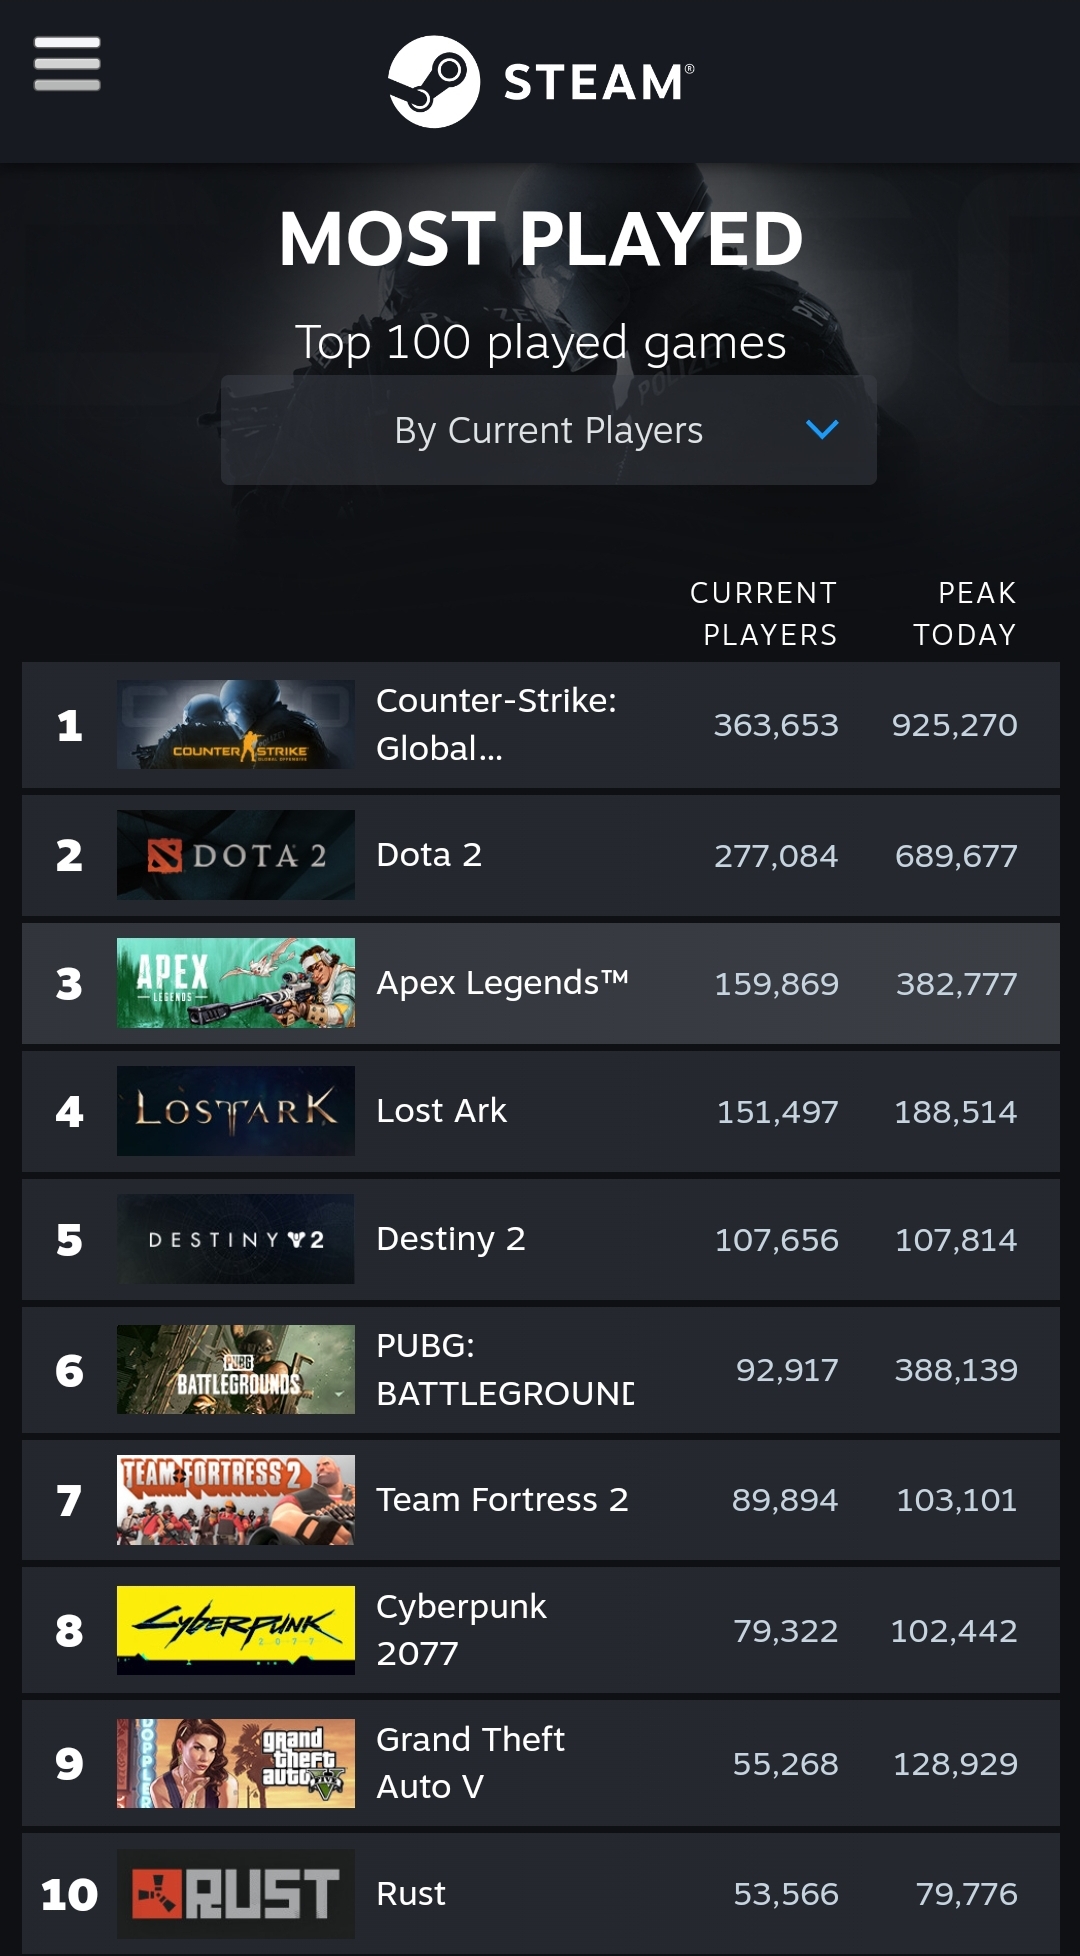Select the Top 100 played games heading
The height and width of the screenshot is (1956, 1080).
(x=540, y=344)
